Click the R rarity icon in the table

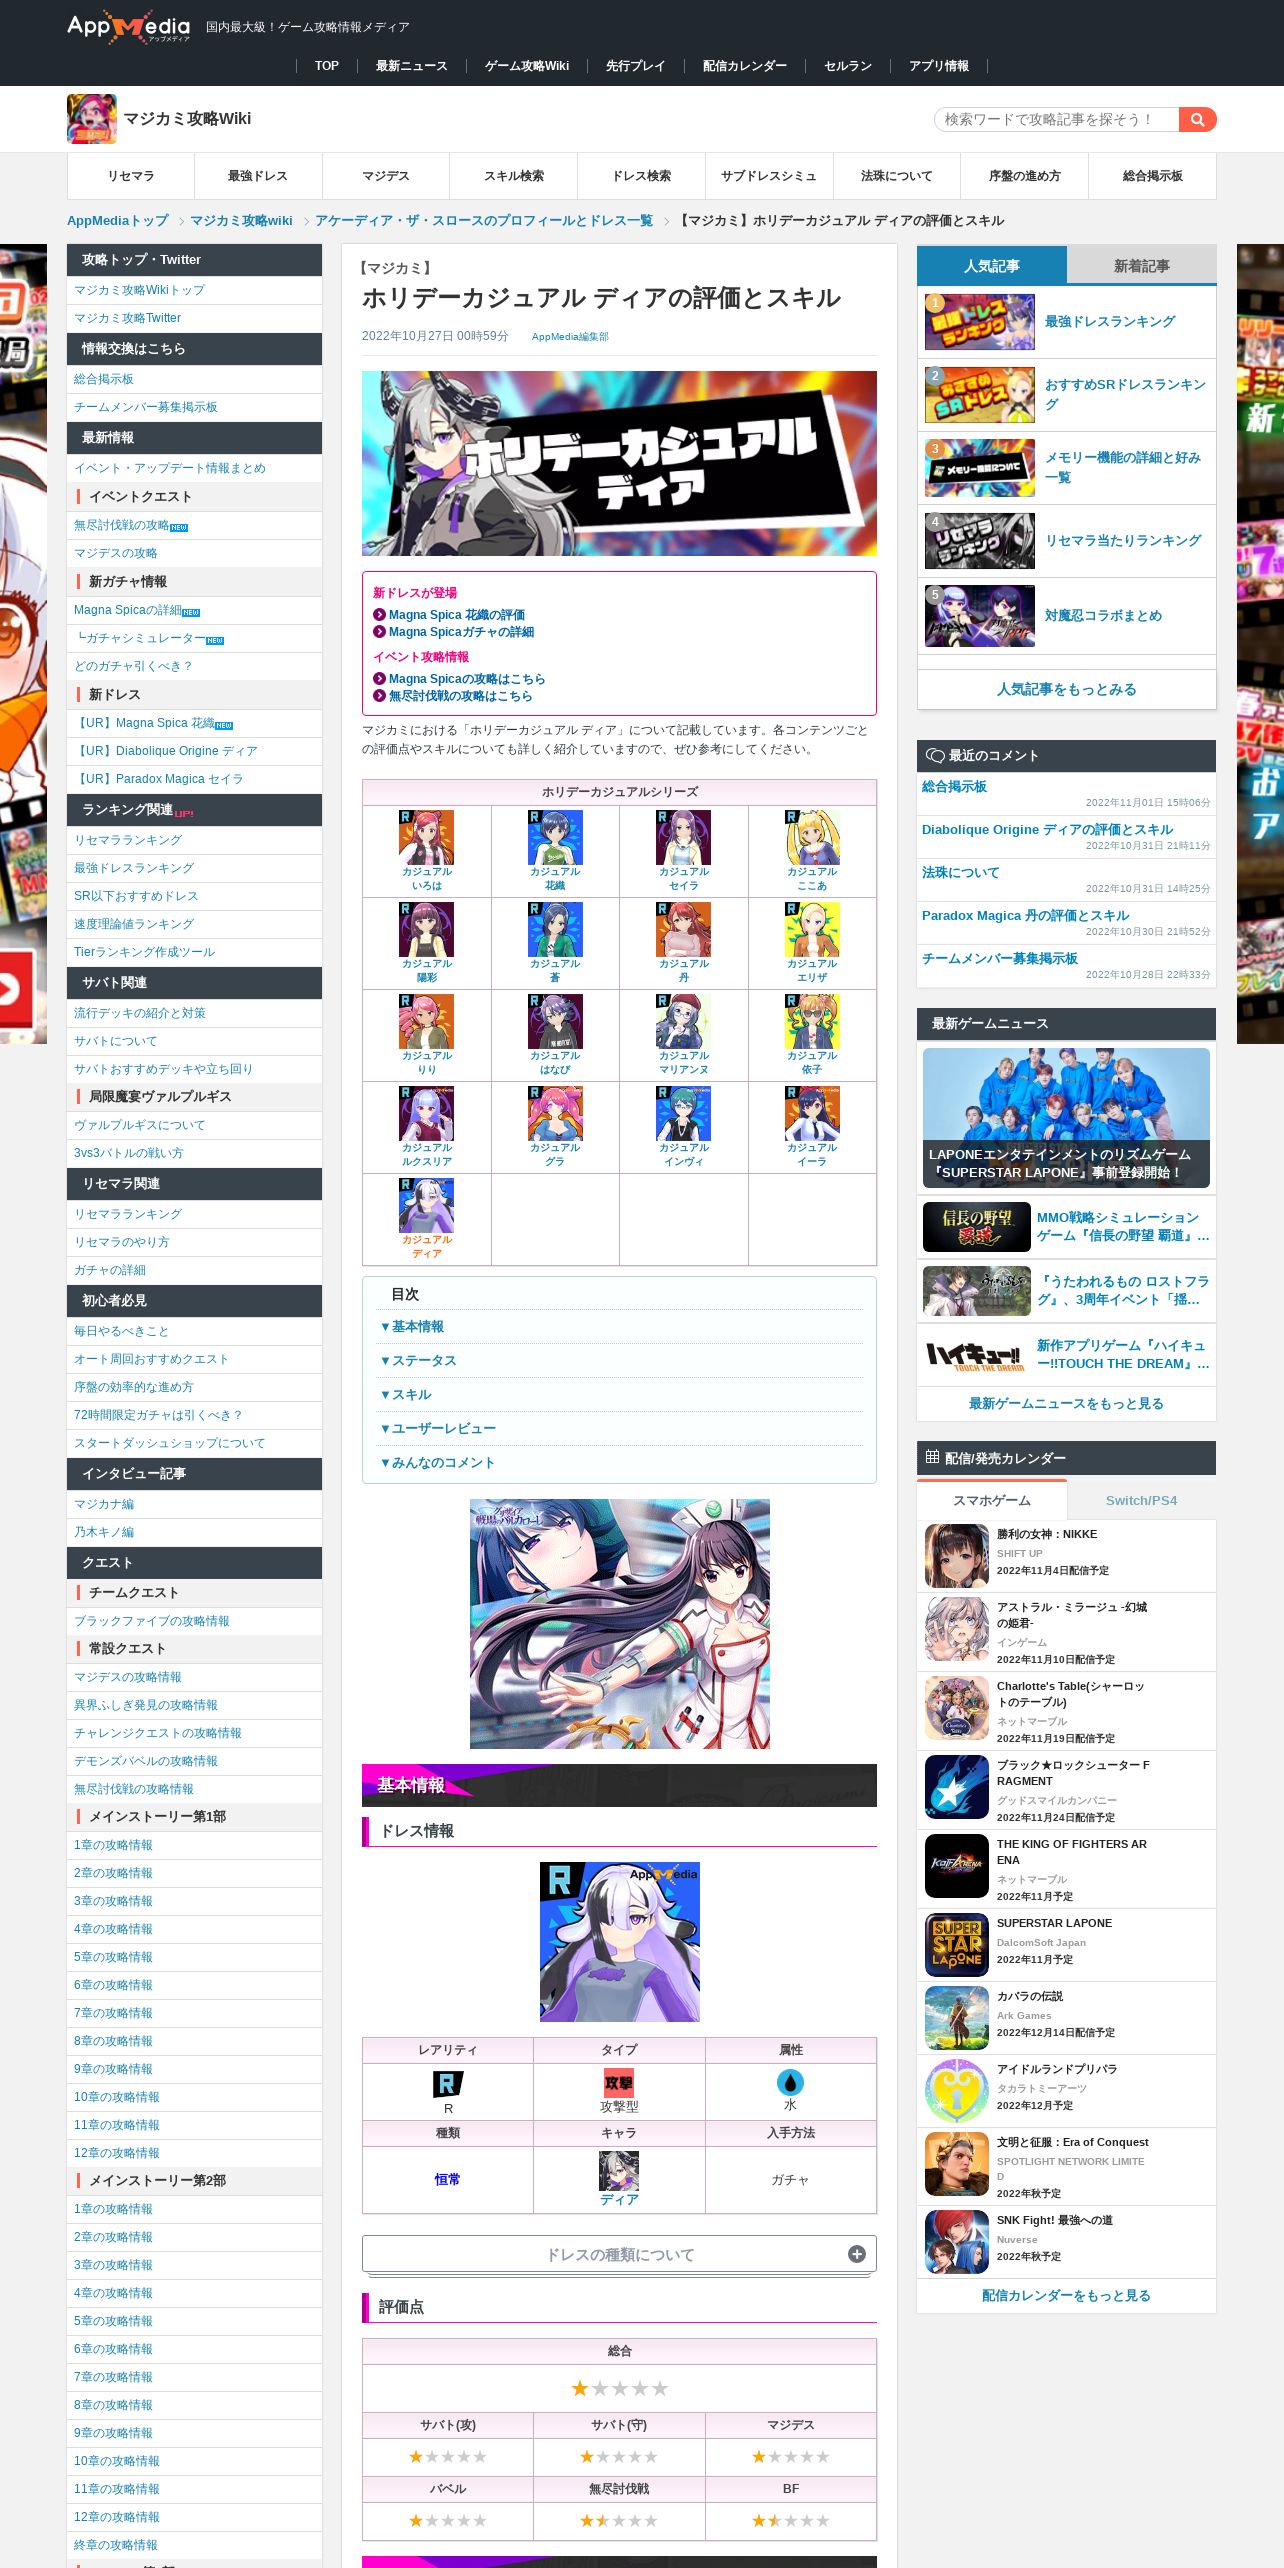448,2084
